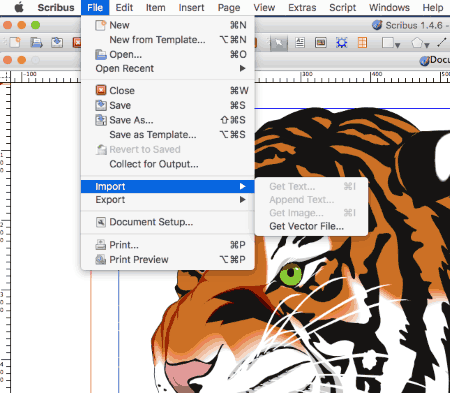Screen dimensions: 450x393
Task: Click the Close document toolbar icon
Action: (77, 43)
